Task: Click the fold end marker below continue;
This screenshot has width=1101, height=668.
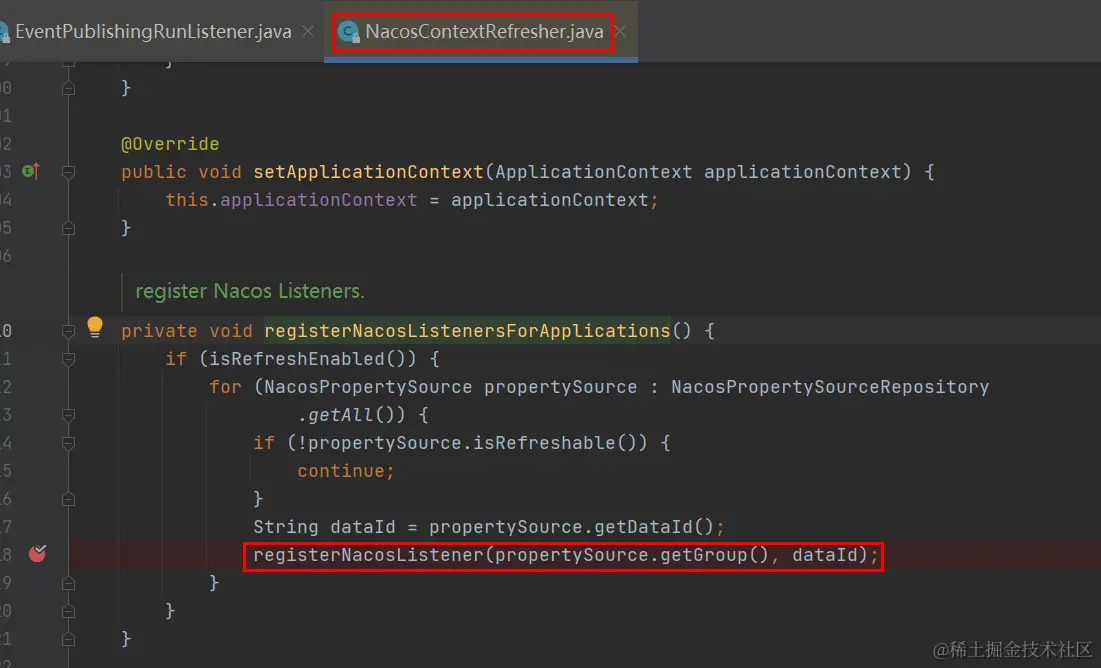Action: coord(68,499)
